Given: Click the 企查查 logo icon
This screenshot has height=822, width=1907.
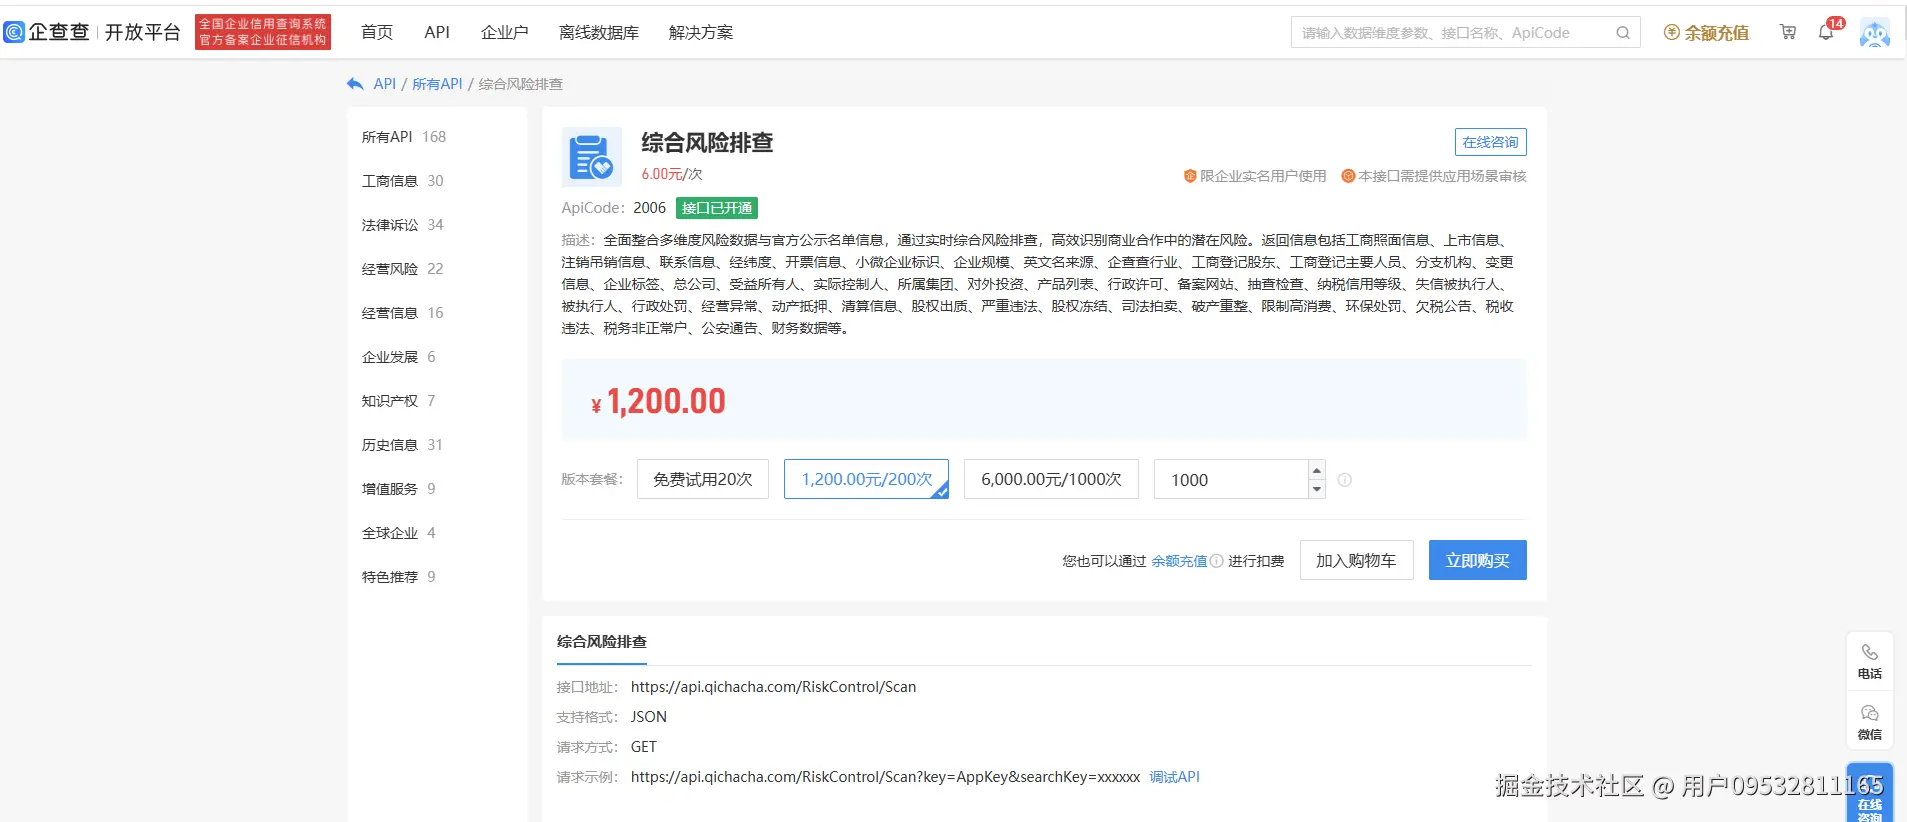Looking at the screenshot, I should (14, 32).
